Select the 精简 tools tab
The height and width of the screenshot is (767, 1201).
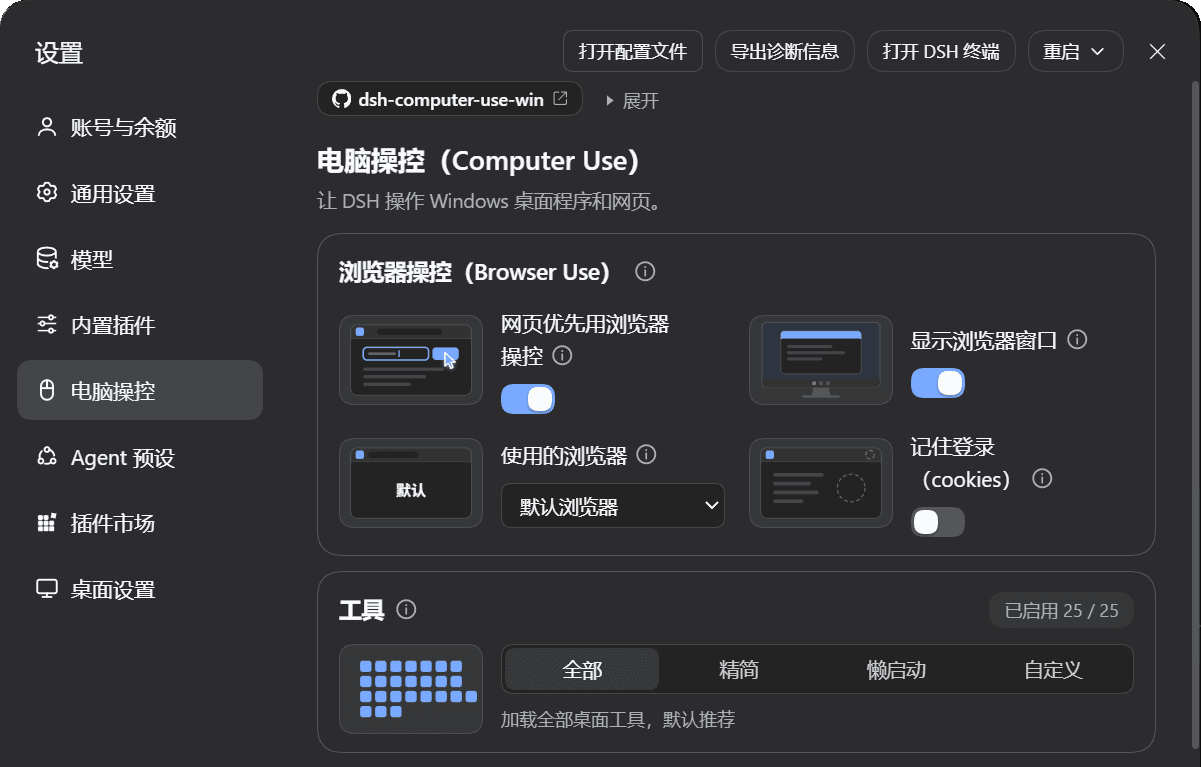click(739, 669)
